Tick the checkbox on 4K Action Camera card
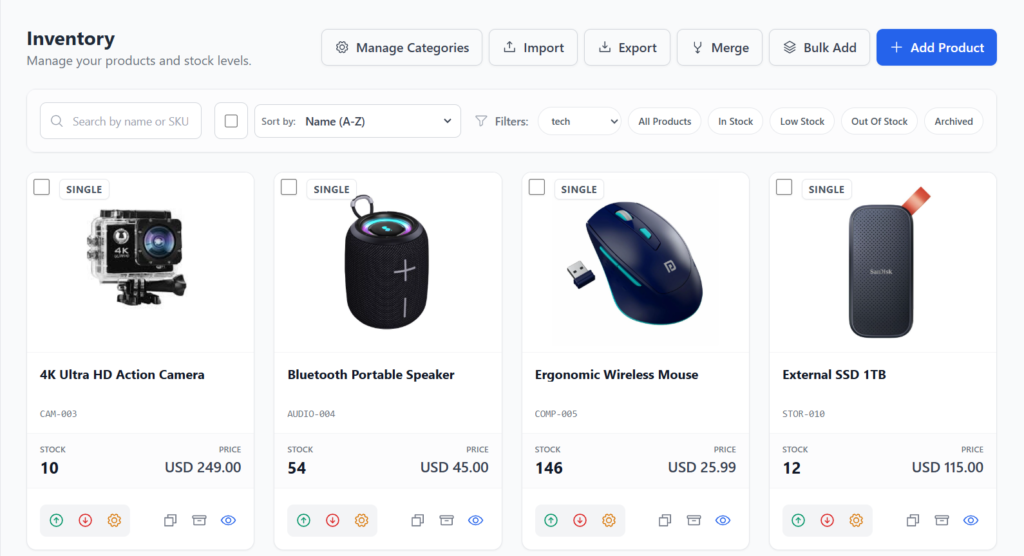Image resolution: width=1024 pixels, height=556 pixels. [42, 187]
